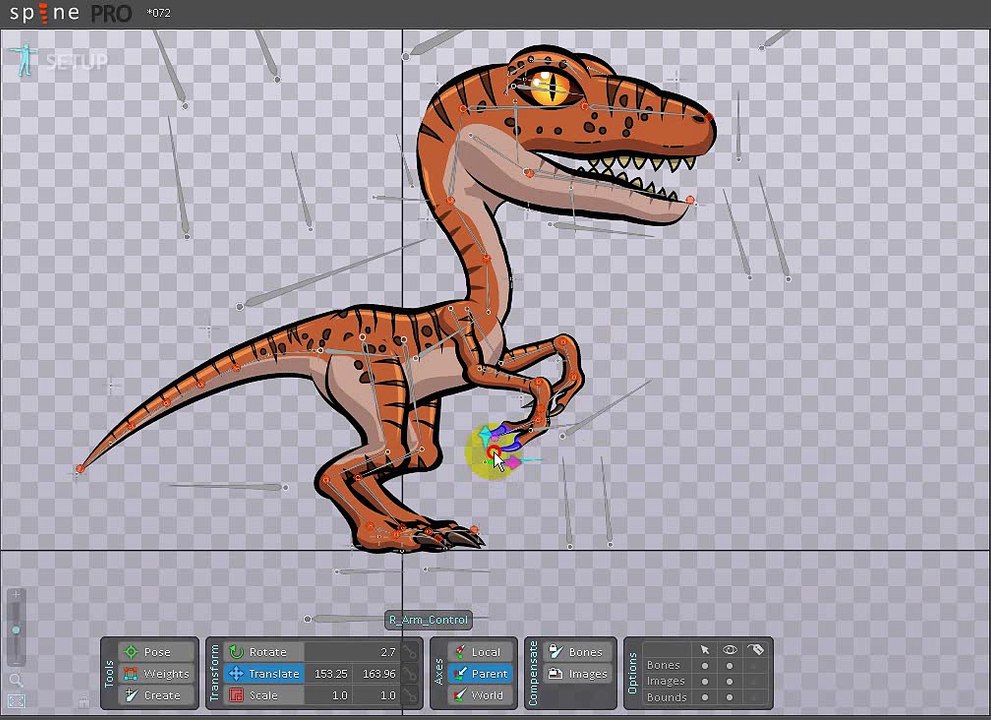Activate the Rotate transform tool
The image size is (991, 720).
tap(264, 652)
